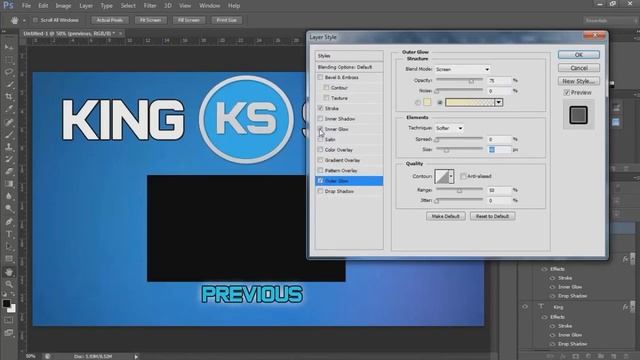
Task: Click the Size value input field
Action: (499, 150)
